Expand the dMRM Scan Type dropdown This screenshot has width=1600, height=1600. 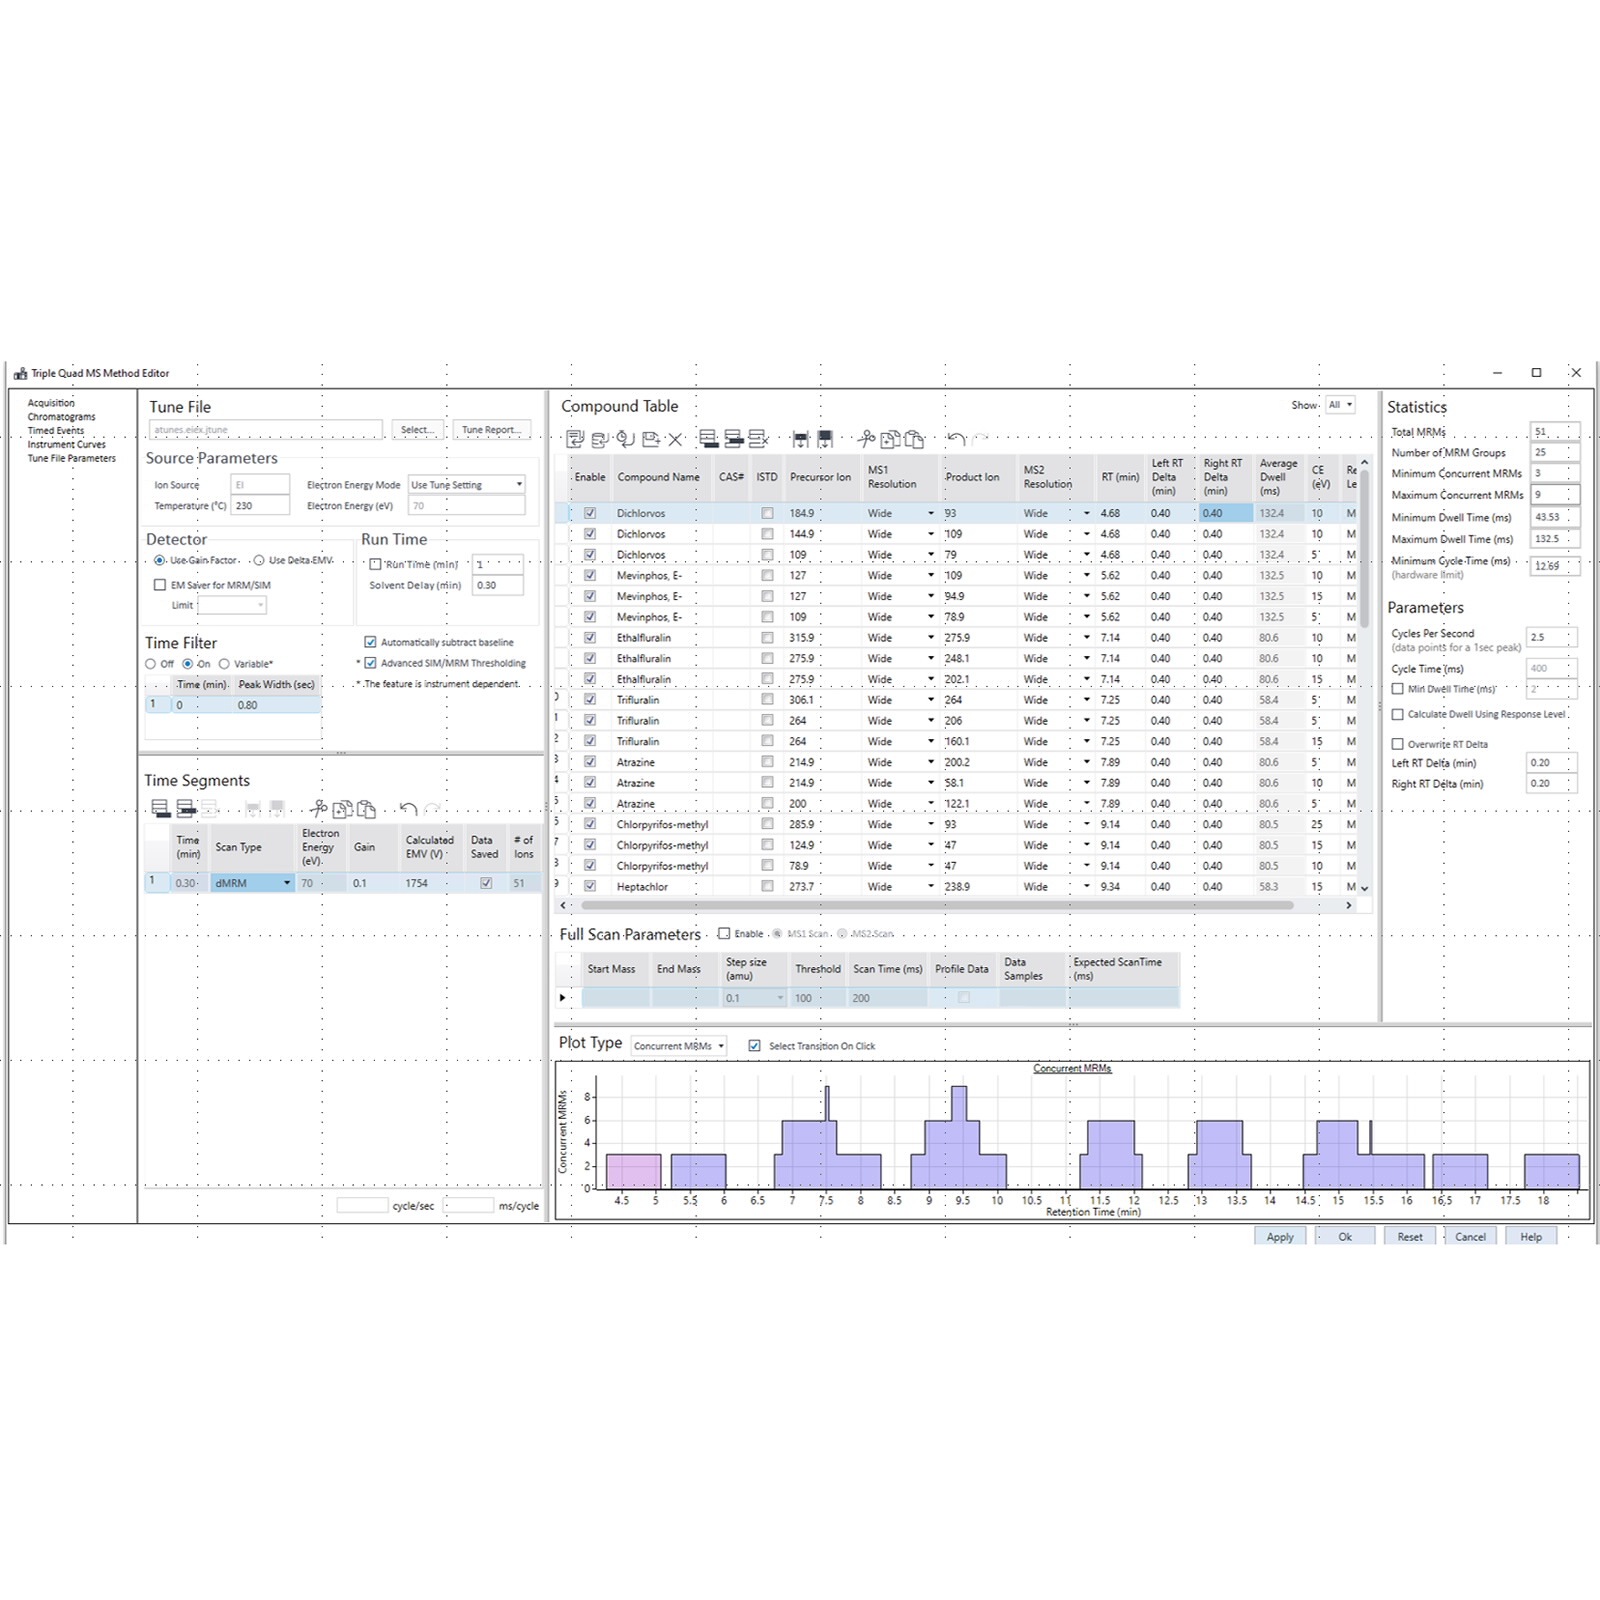coord(287,883)
